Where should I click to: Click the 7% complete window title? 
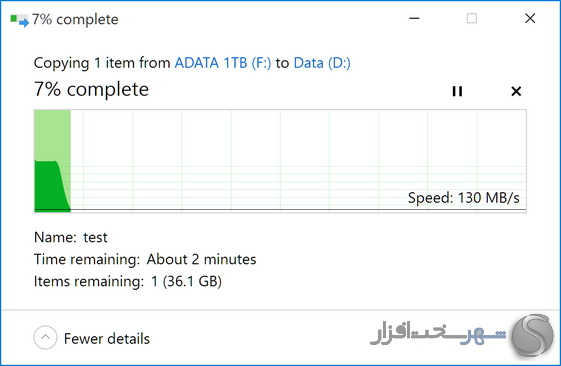click(x=75, y=20)
